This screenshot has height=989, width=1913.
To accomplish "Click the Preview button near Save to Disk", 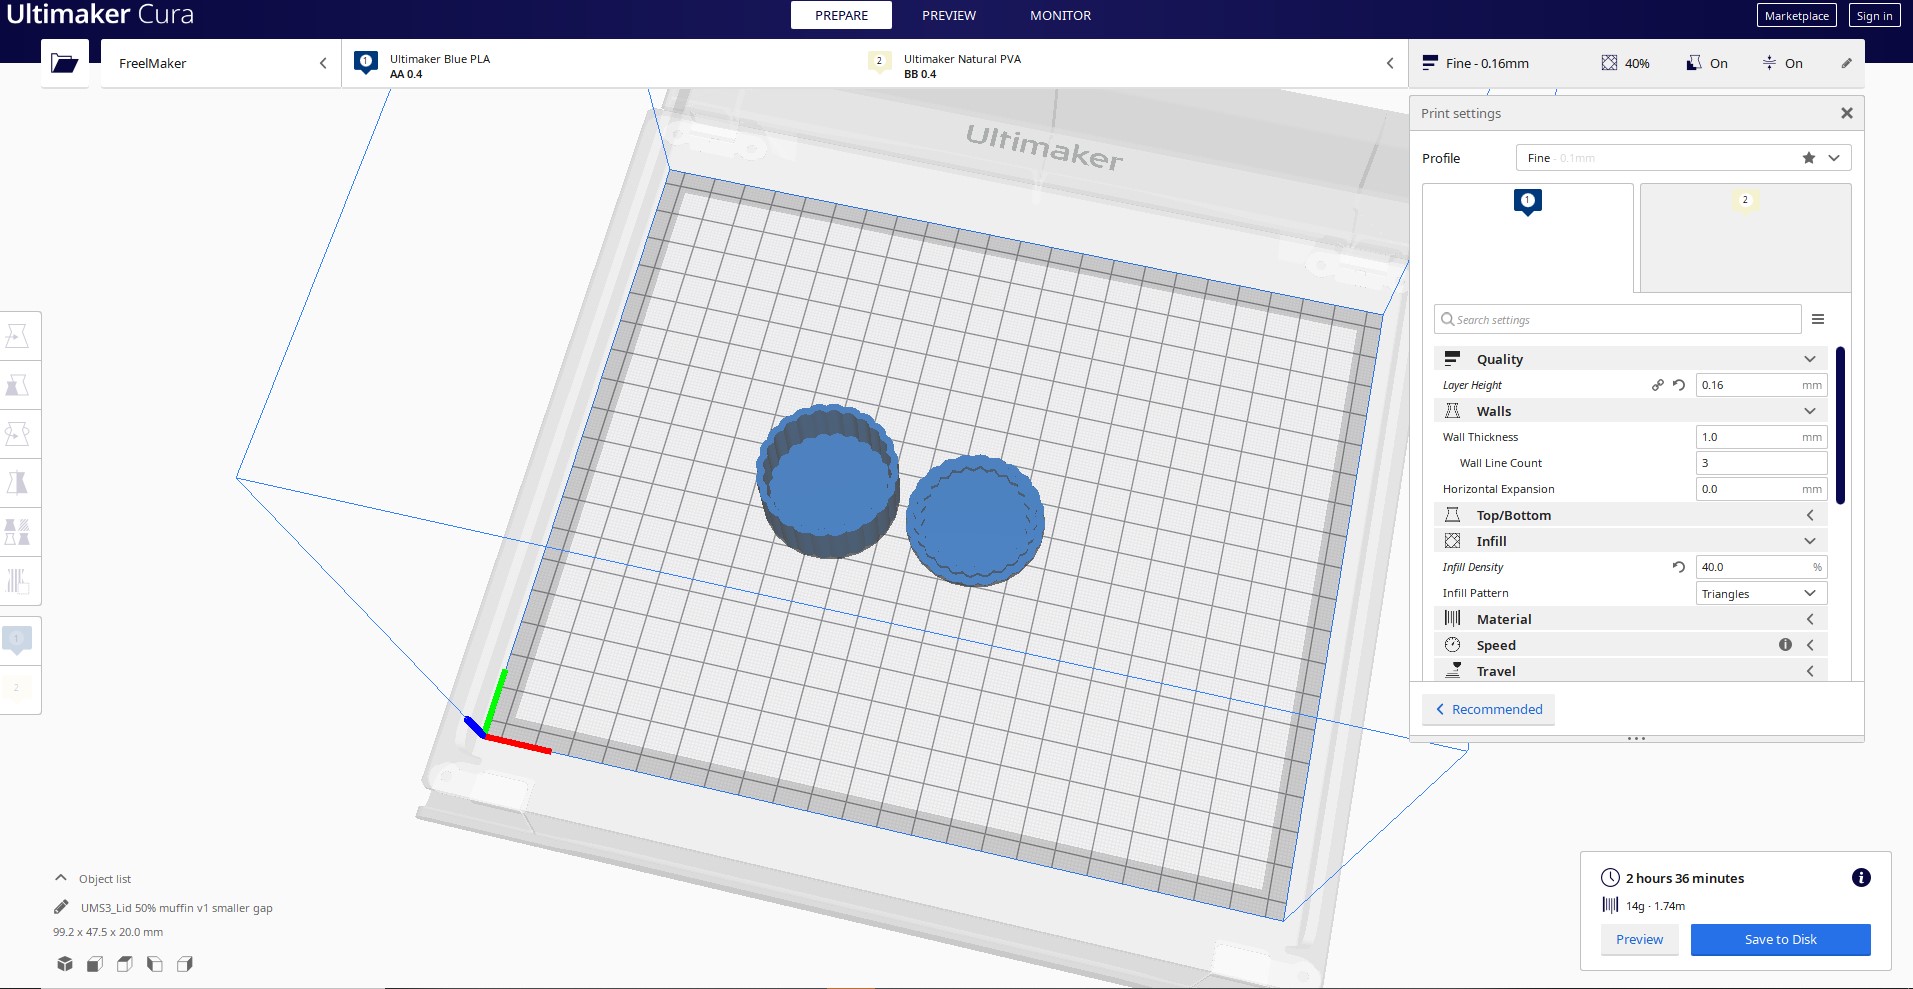I will 1640,939.
